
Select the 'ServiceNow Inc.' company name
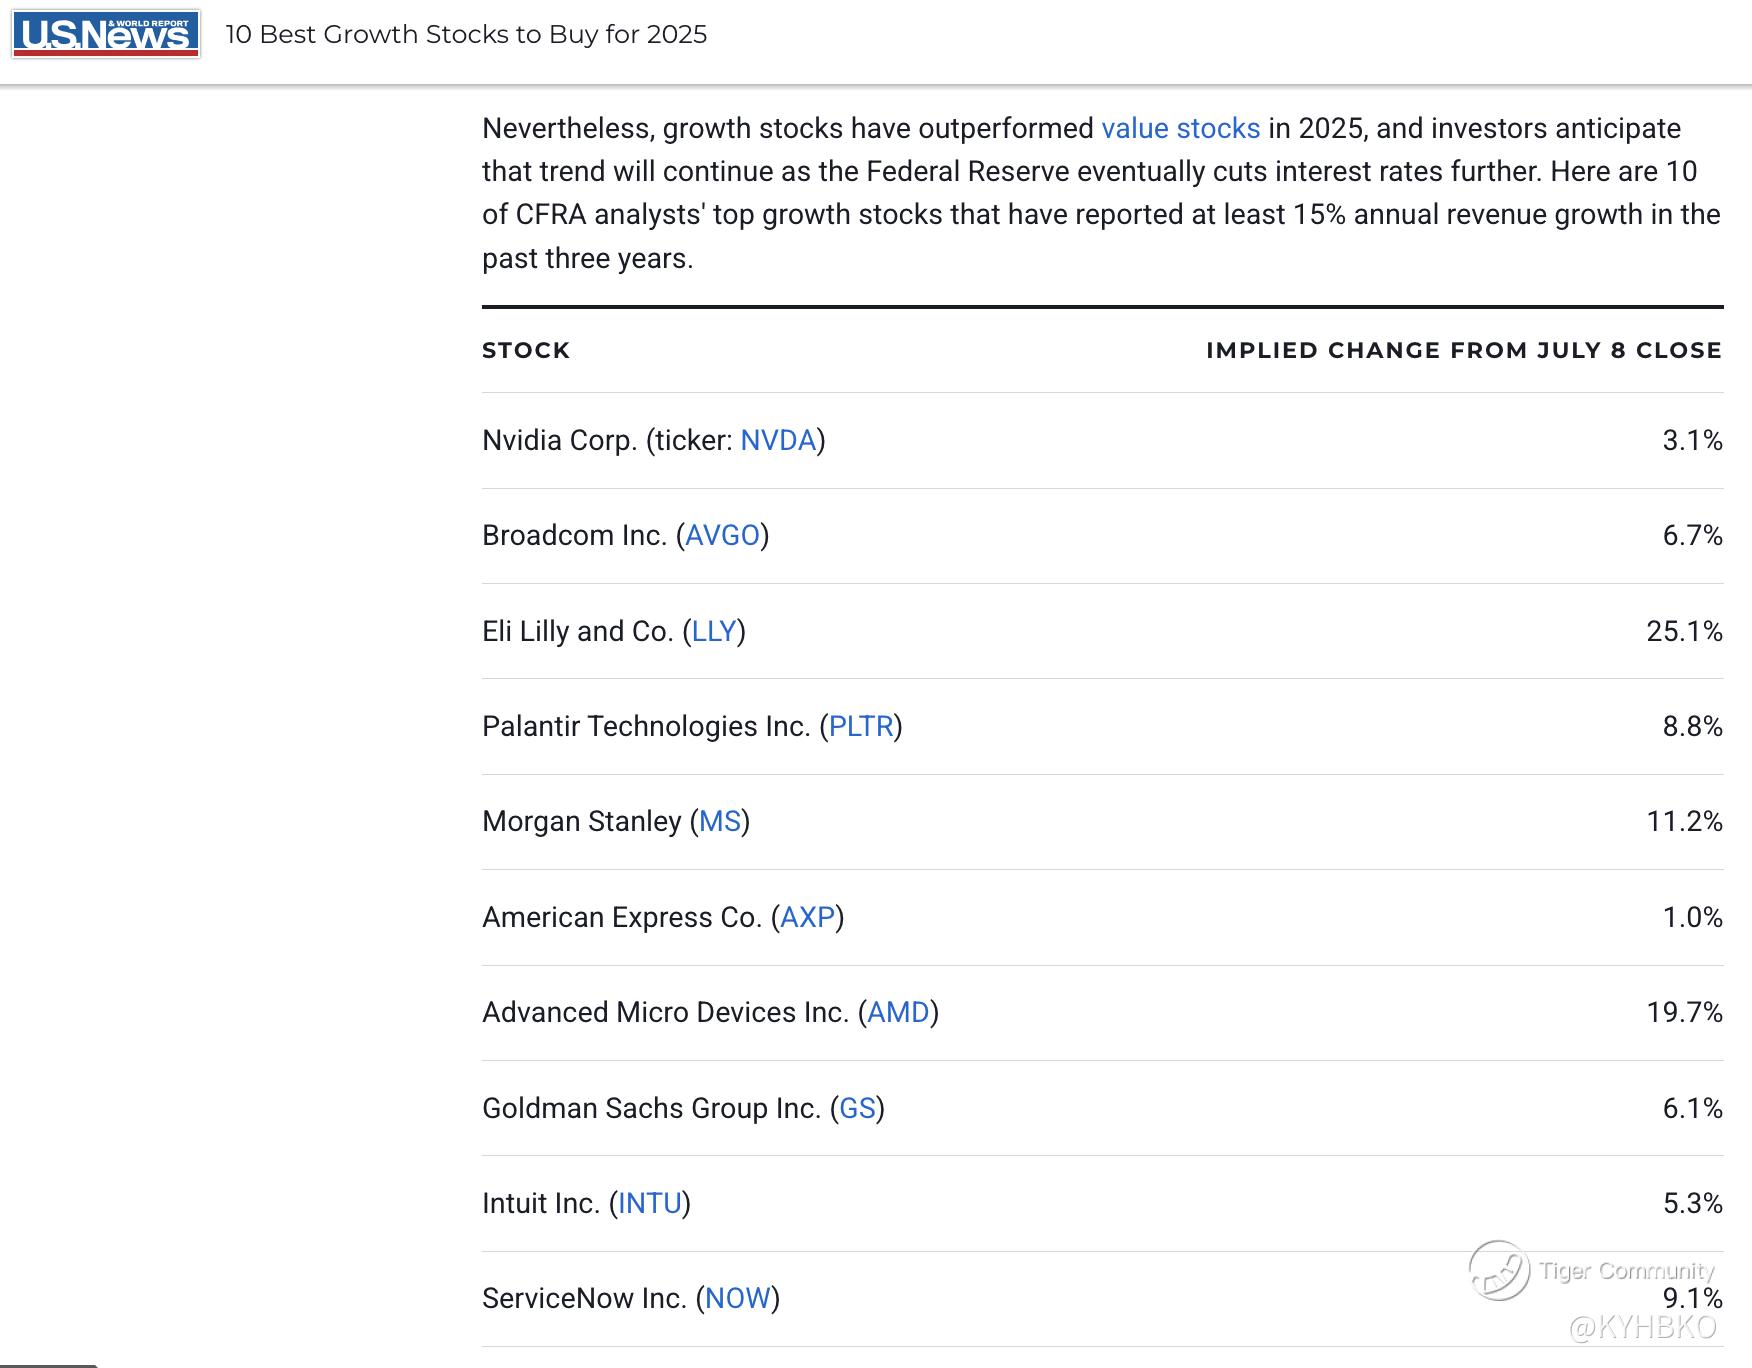(x=585, y=1299)
